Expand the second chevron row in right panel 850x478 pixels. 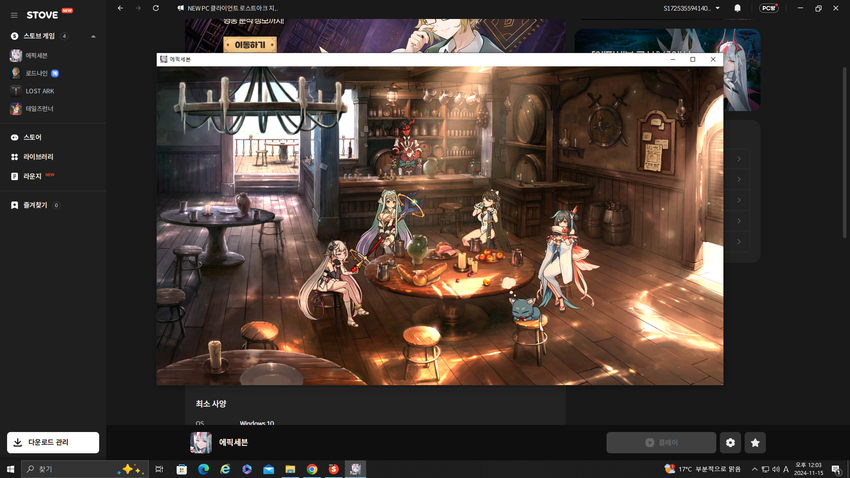(738, 179)
